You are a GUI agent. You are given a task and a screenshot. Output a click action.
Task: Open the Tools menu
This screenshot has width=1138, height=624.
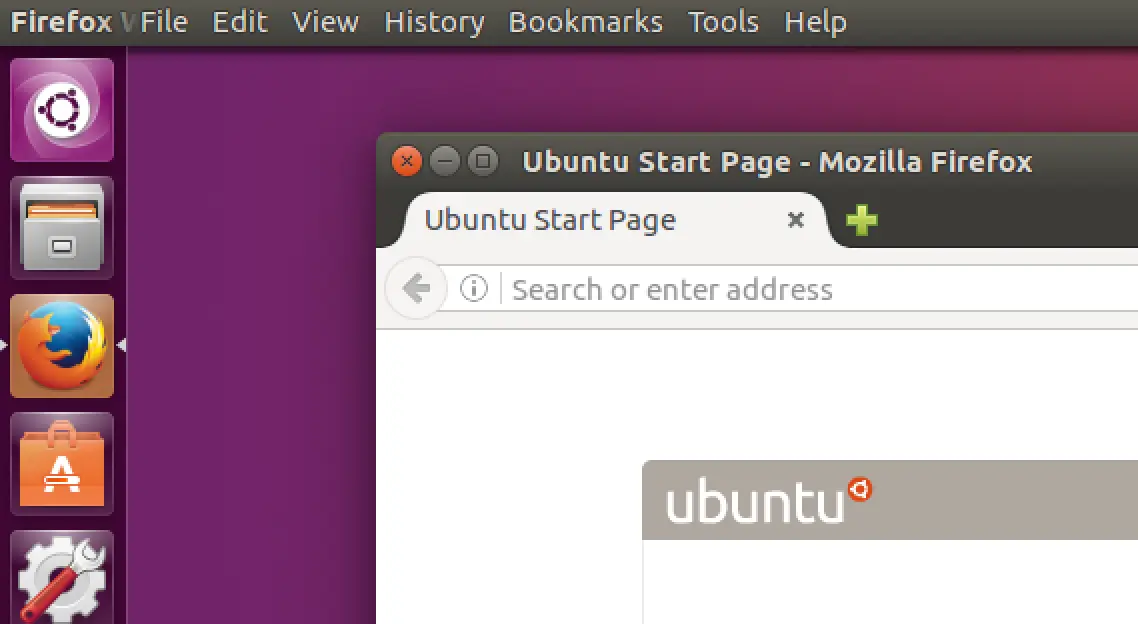[x=724, y=22]
